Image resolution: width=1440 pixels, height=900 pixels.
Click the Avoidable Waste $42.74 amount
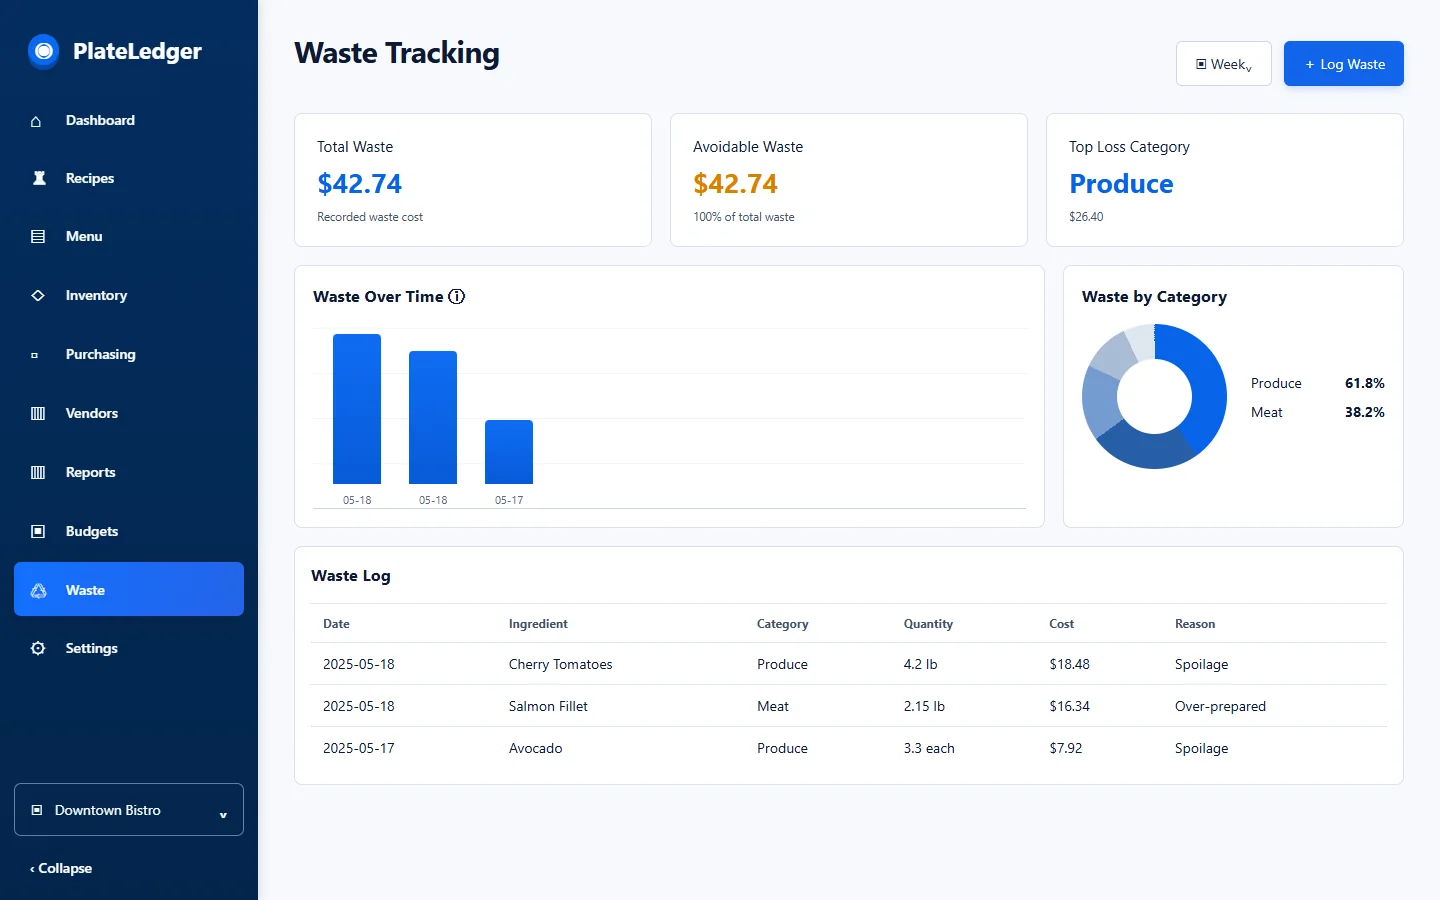point(735,184)
